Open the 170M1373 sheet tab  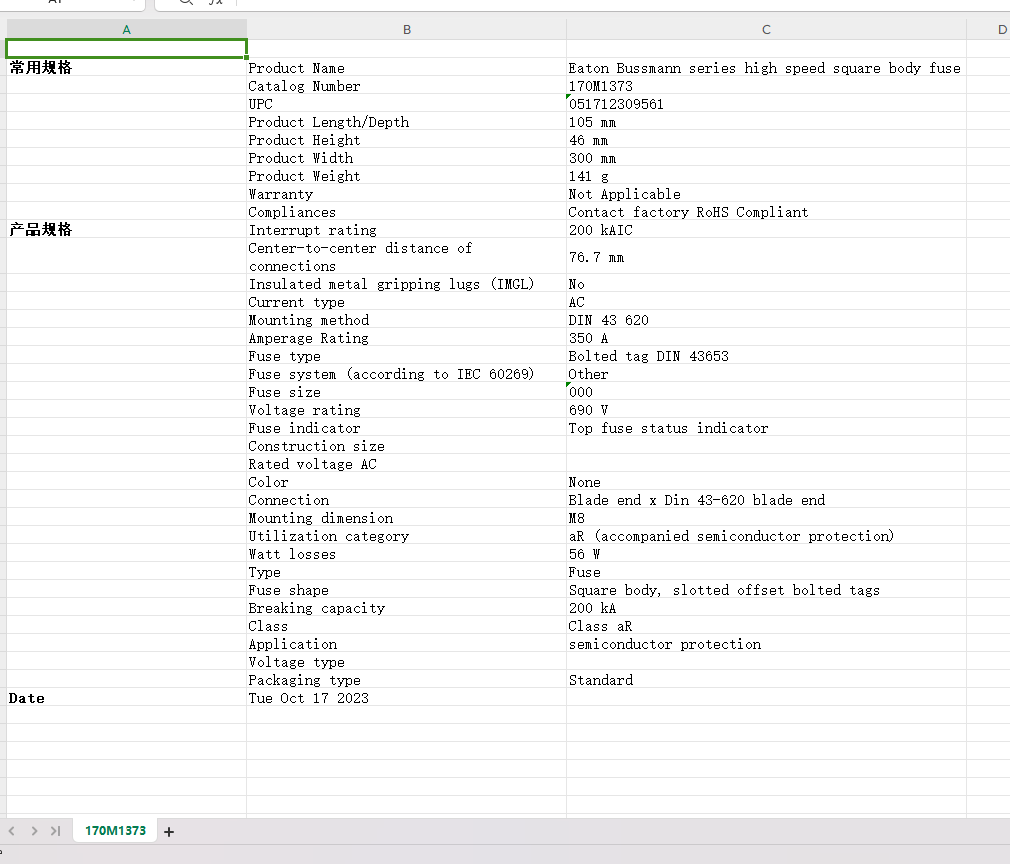click(x=115, y=831)
